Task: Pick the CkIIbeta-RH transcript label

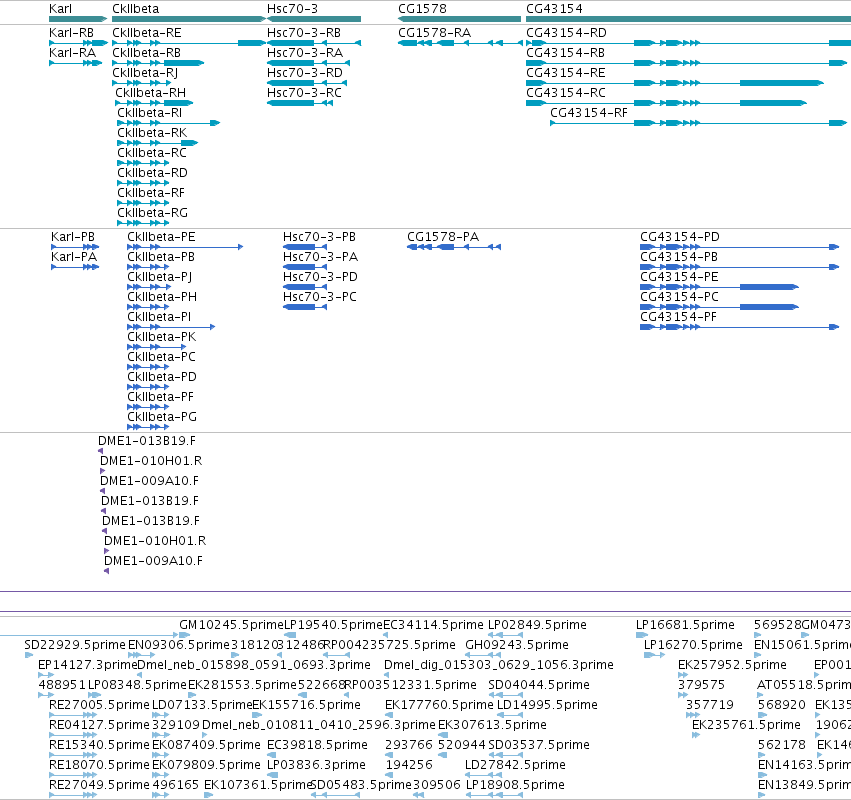Action: pos(150,93)
